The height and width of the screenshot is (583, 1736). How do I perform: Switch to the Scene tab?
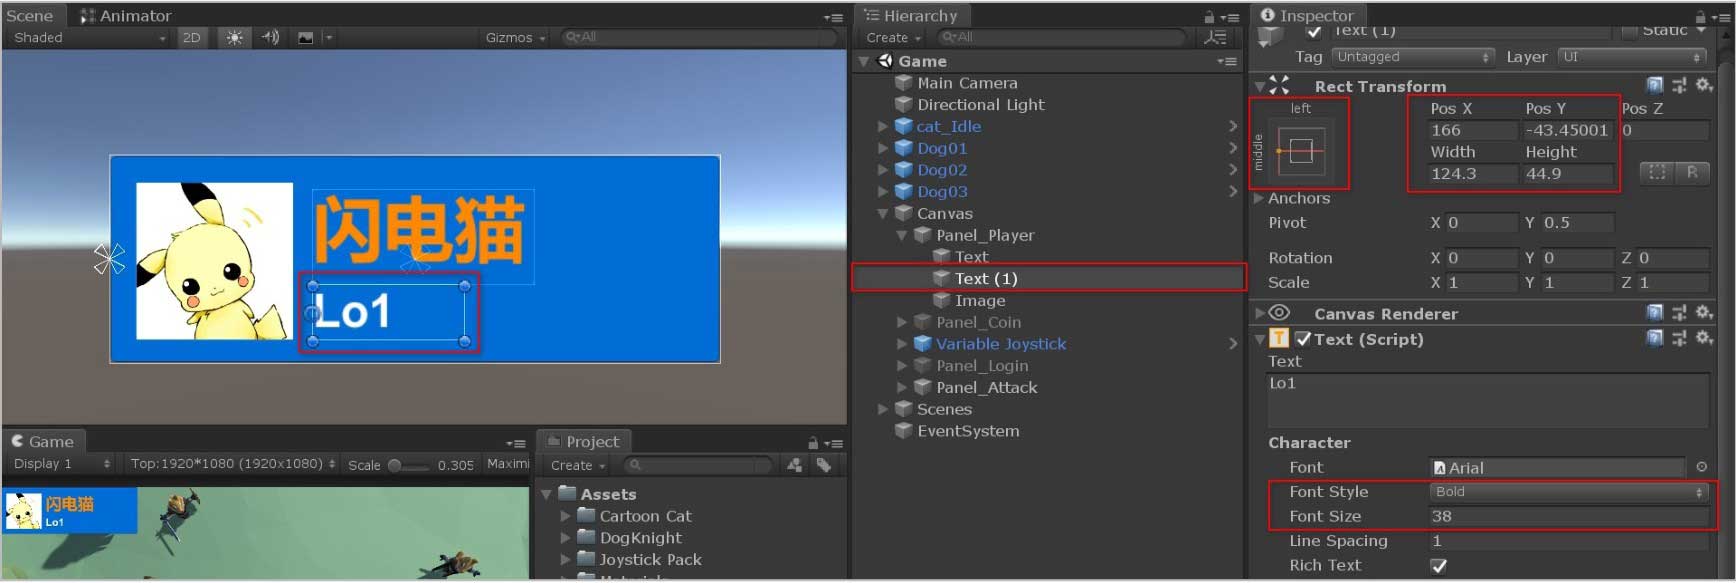click(x=30, y=15)
